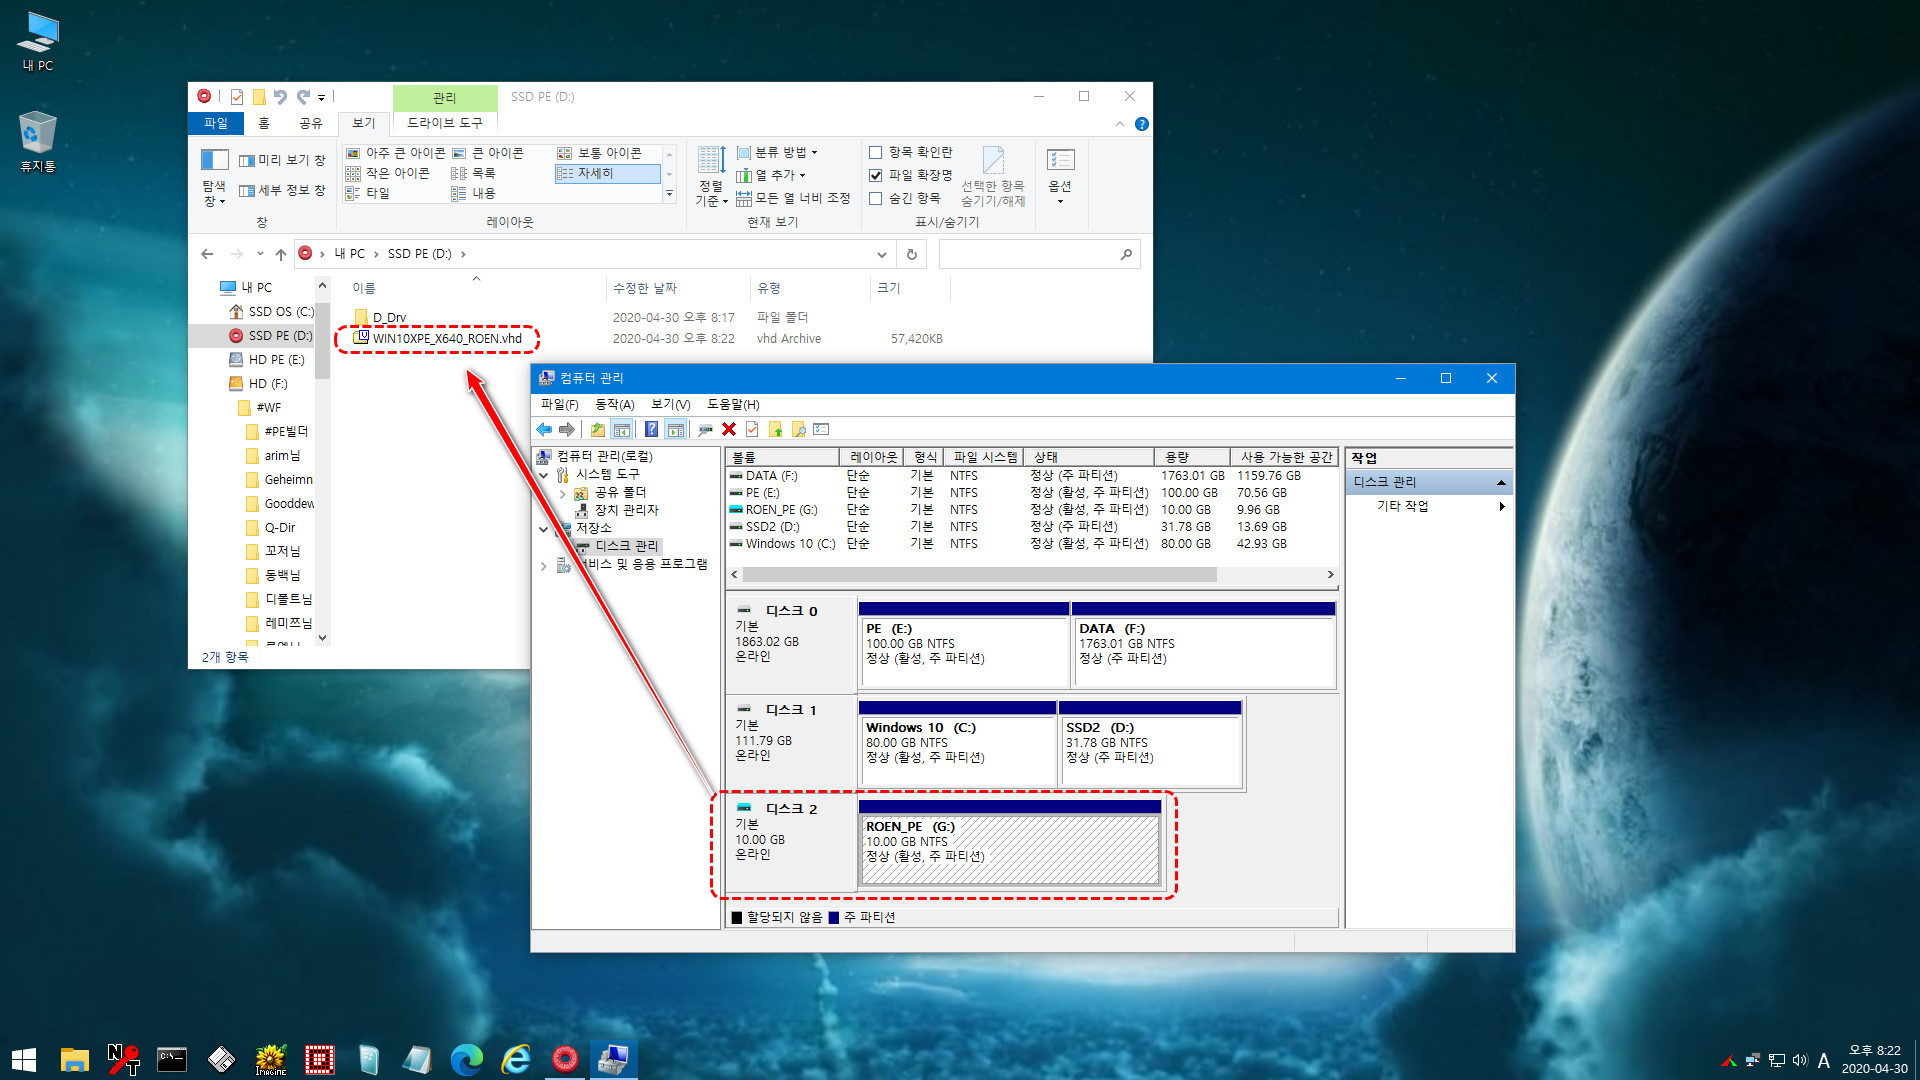Click the red X delete toolbar icon
Viewport: 1920px width, 1080px height.
pos(729,430)
